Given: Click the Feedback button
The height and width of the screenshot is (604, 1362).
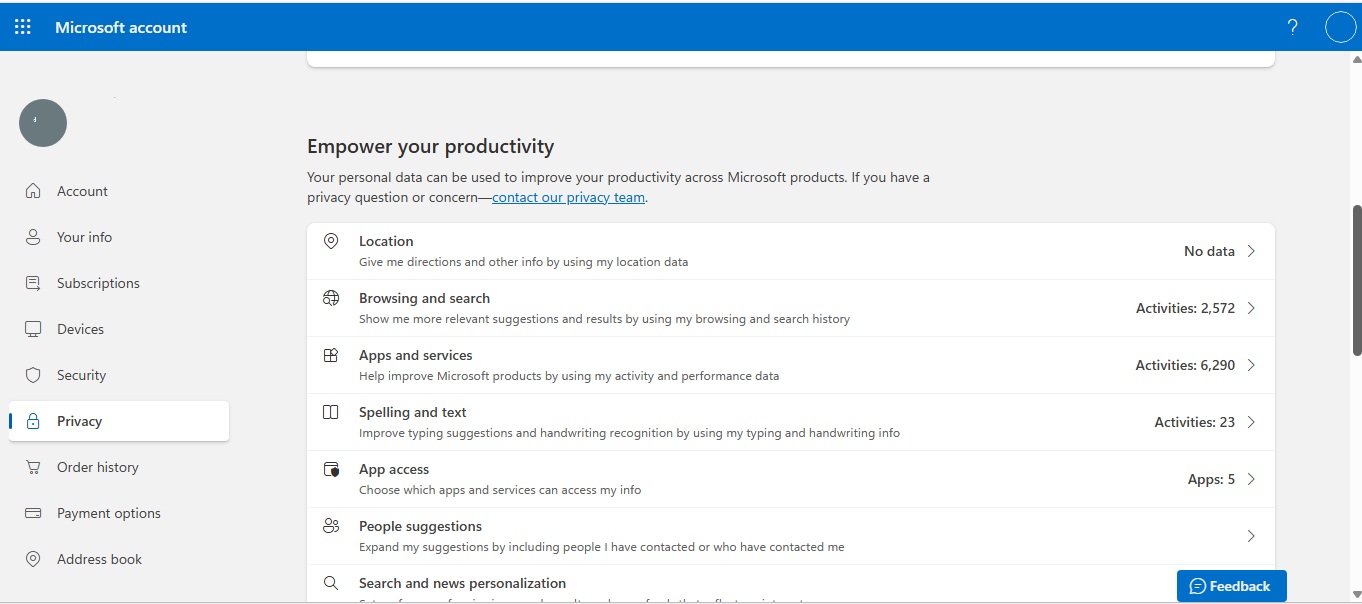Looking at the screenshot, I should click(1231, 586).
